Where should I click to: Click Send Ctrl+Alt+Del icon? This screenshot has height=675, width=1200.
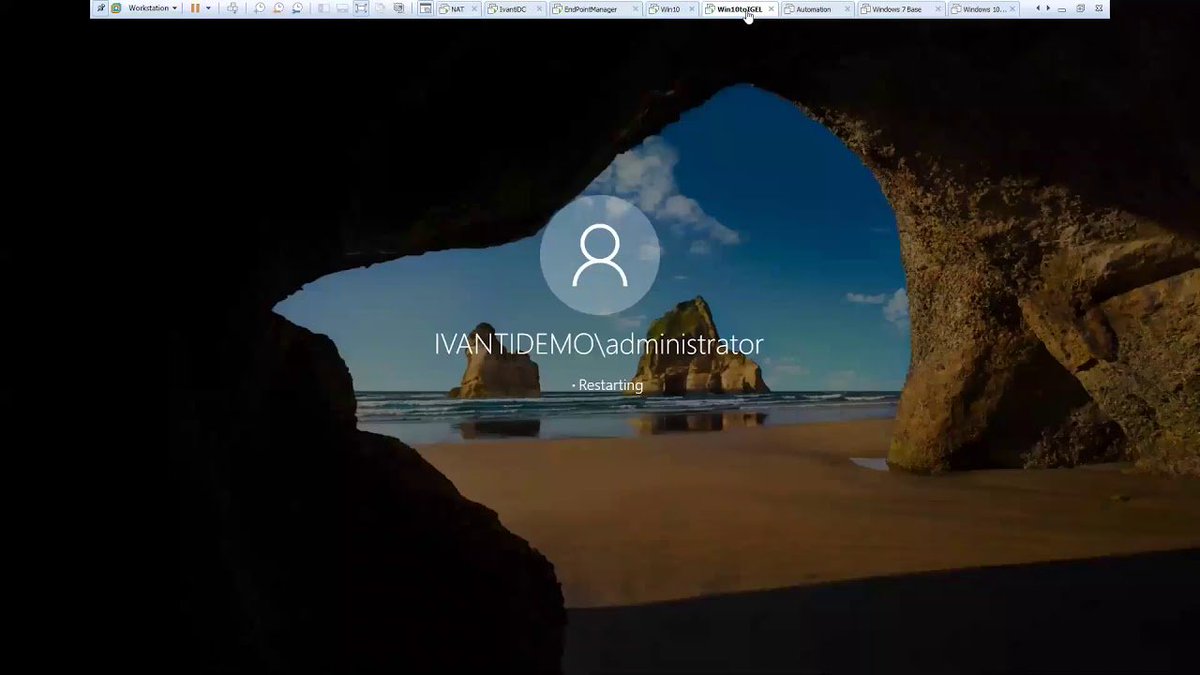coord(232,8)
